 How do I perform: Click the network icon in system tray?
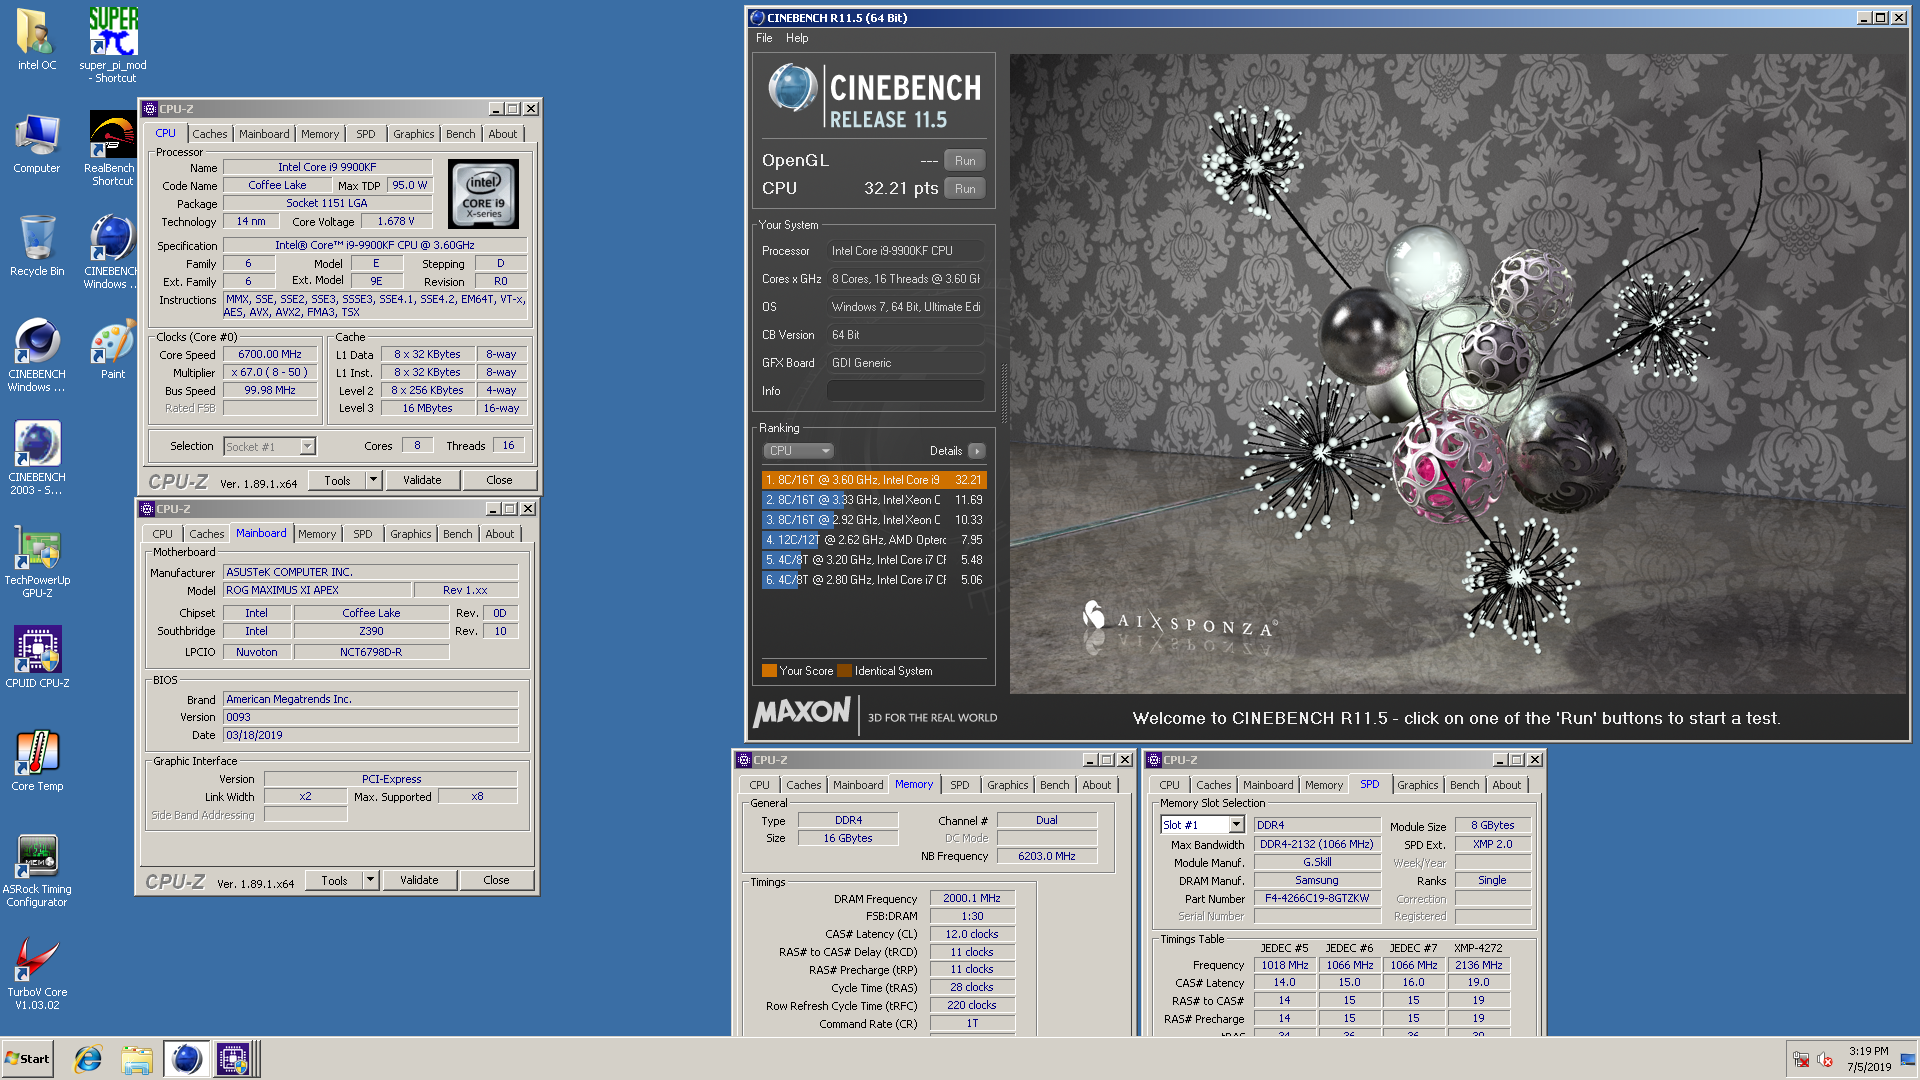[x=1801, y=1060]
